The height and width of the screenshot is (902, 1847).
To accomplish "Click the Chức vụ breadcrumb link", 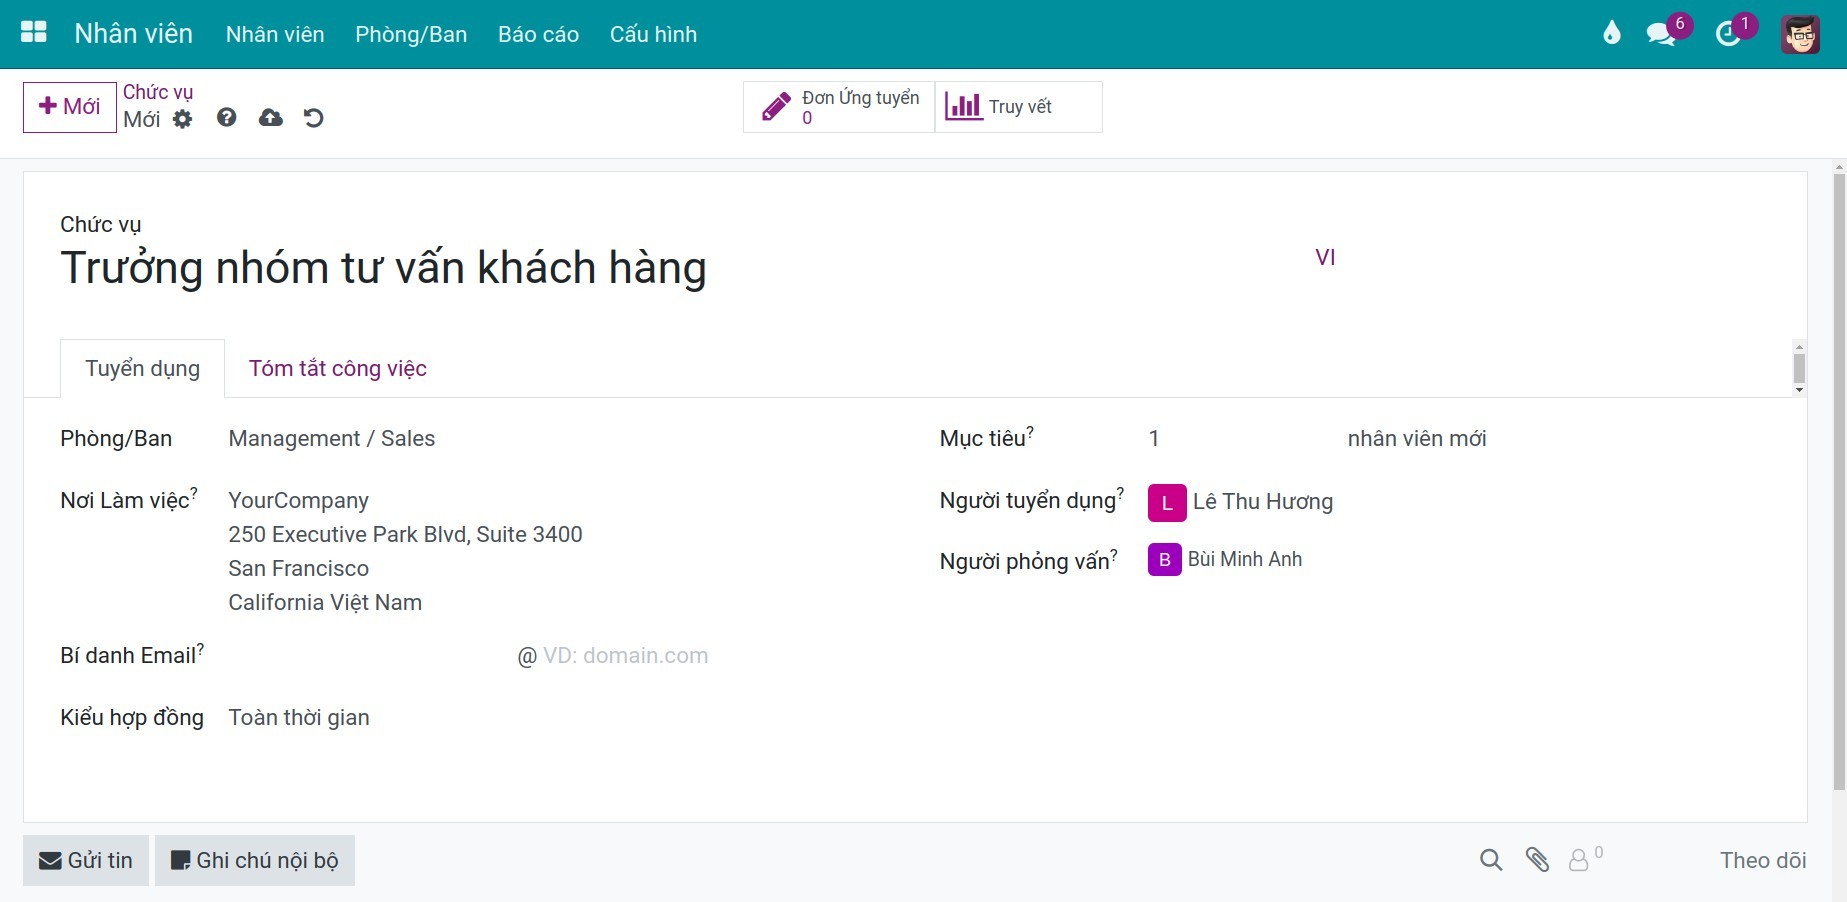I will (158, 92).
